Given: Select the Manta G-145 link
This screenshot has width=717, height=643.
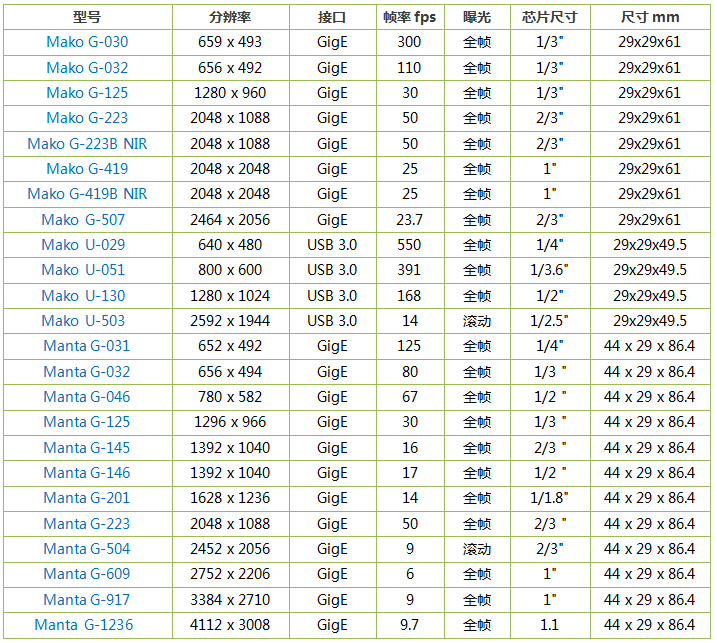Looking at the screenshot, I should point(87,448).
